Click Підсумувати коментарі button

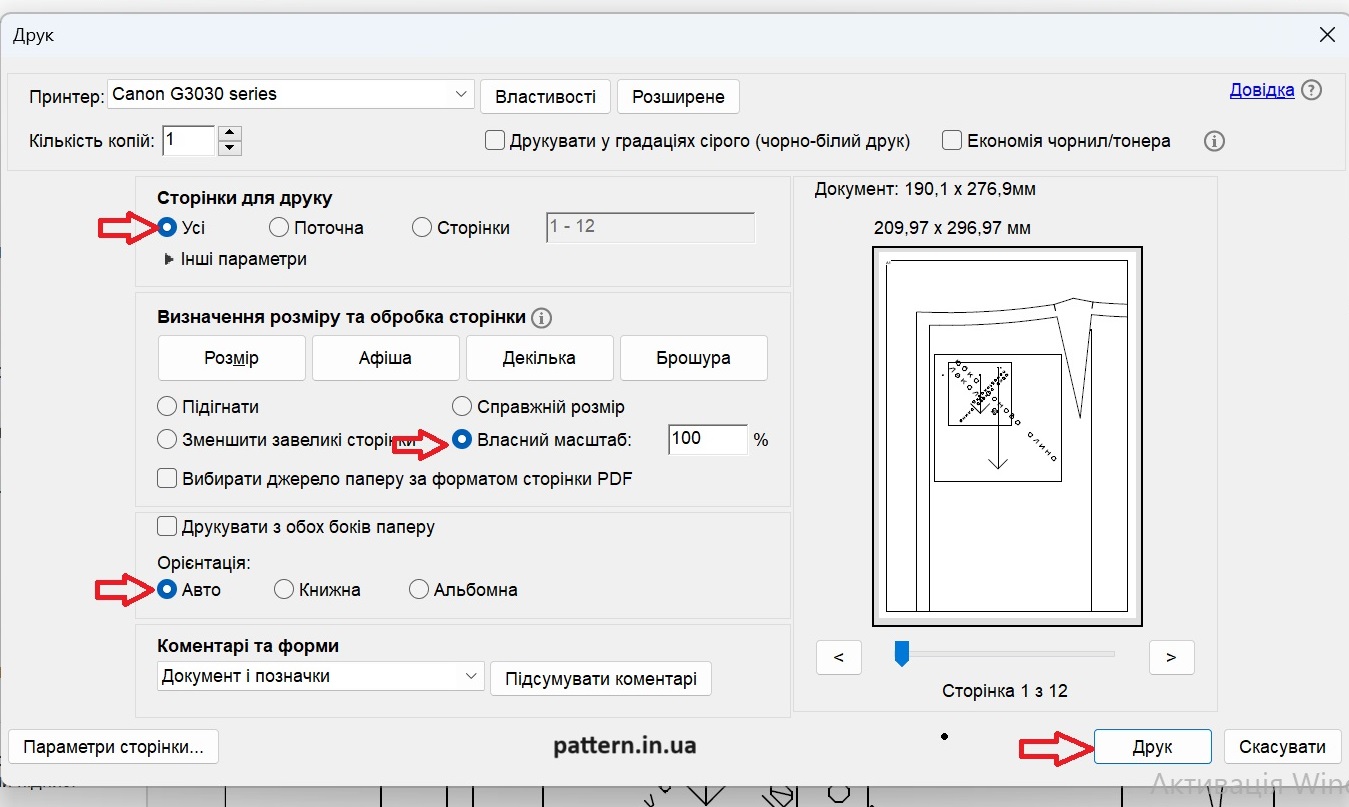click(601, 679)
